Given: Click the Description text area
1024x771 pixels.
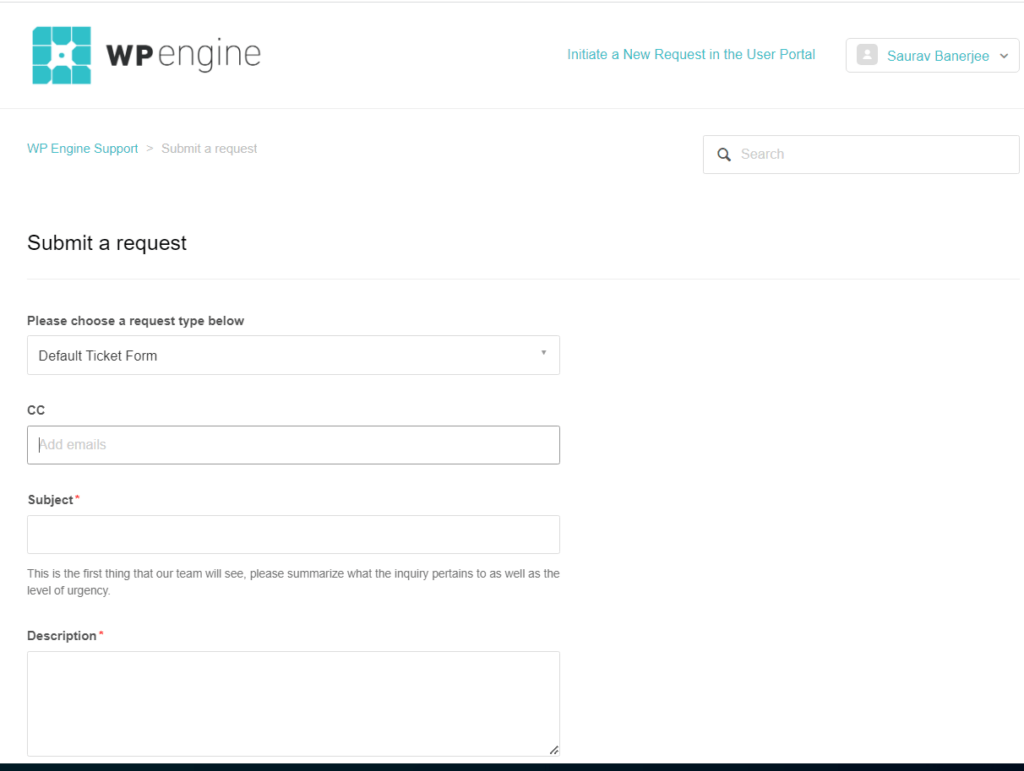Looking at the screenshot, I should [x=293, y=700].
